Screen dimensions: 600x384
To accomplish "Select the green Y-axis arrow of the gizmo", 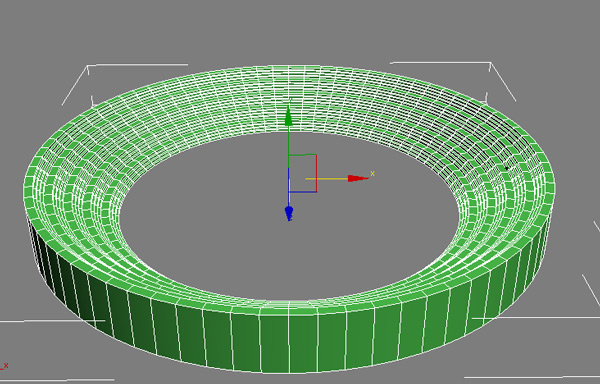I will [289, 116].
